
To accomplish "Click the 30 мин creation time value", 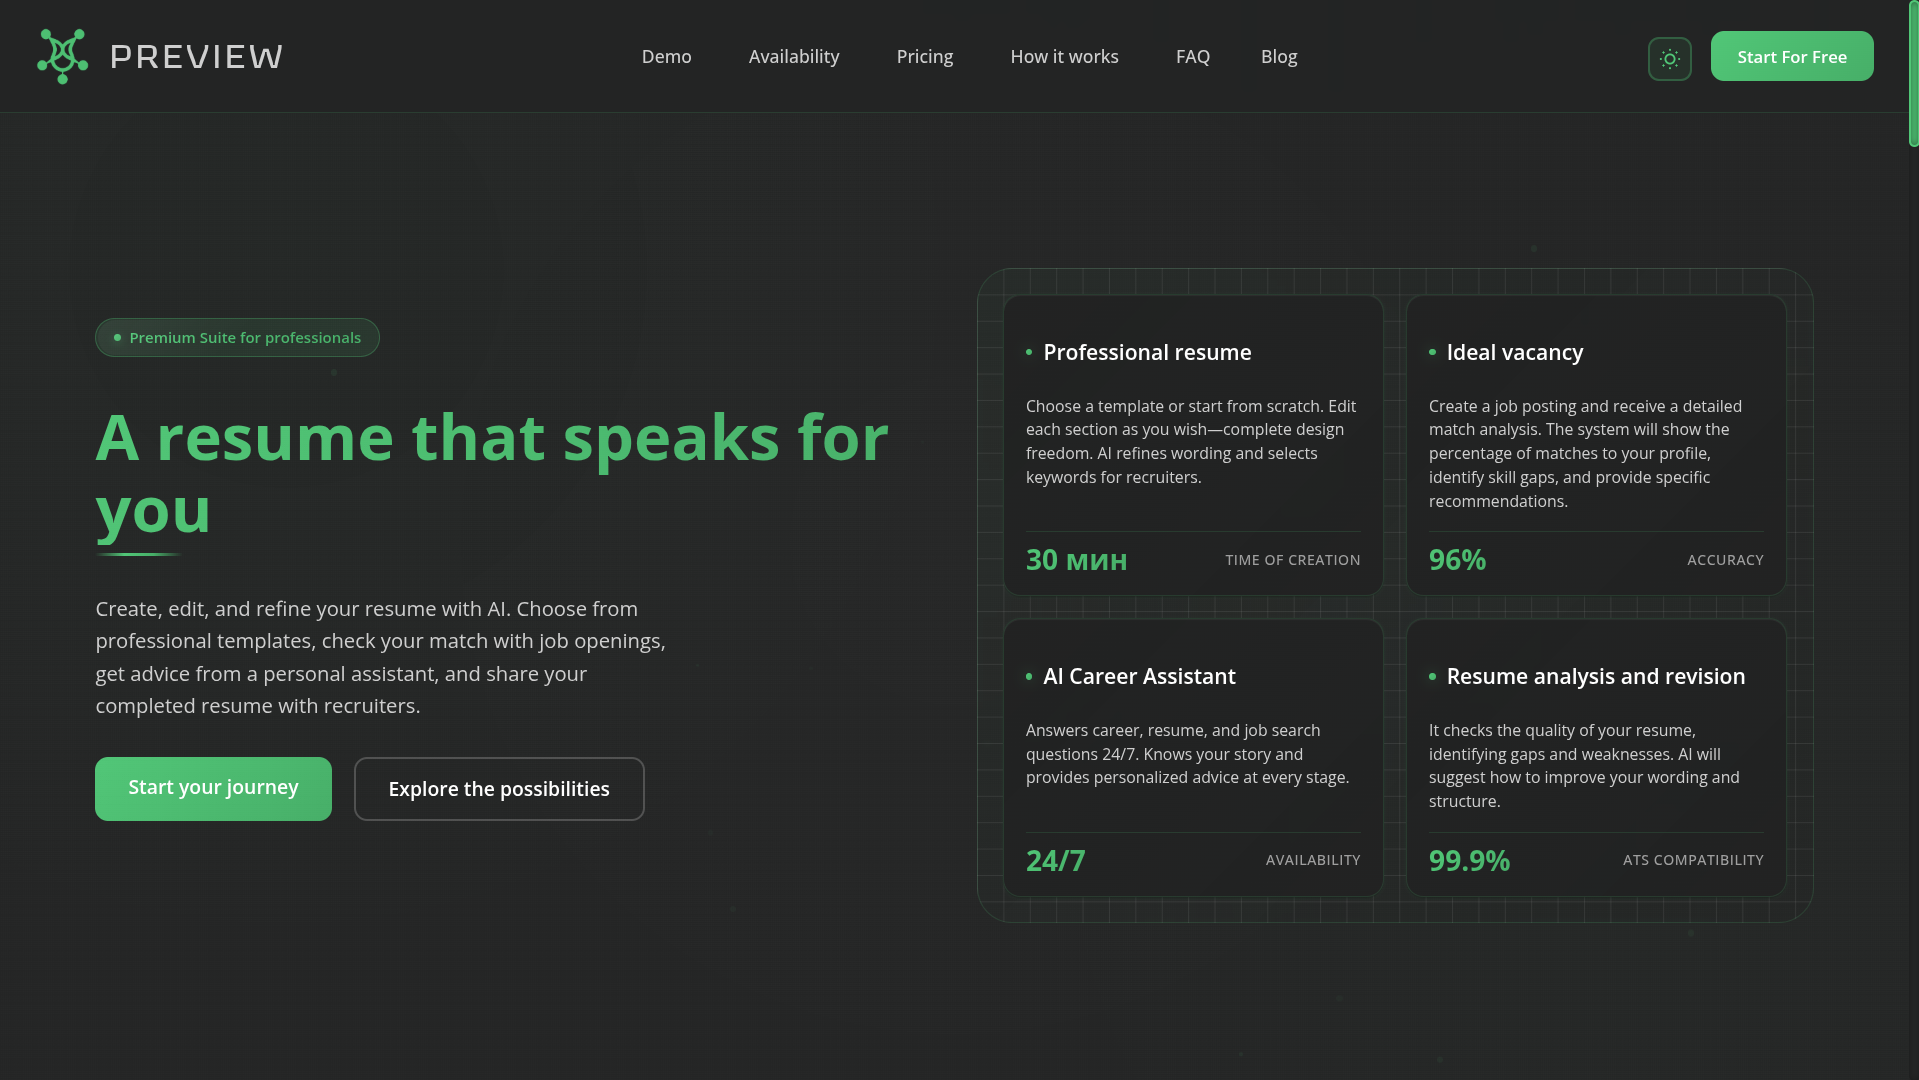I will coord(1076,560).
